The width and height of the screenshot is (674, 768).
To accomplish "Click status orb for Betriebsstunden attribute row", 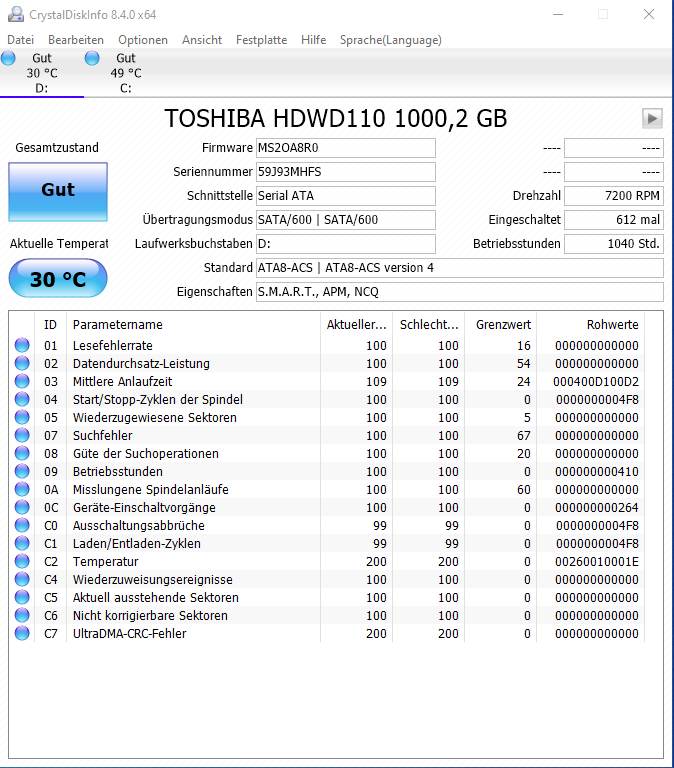I will 22,471.
